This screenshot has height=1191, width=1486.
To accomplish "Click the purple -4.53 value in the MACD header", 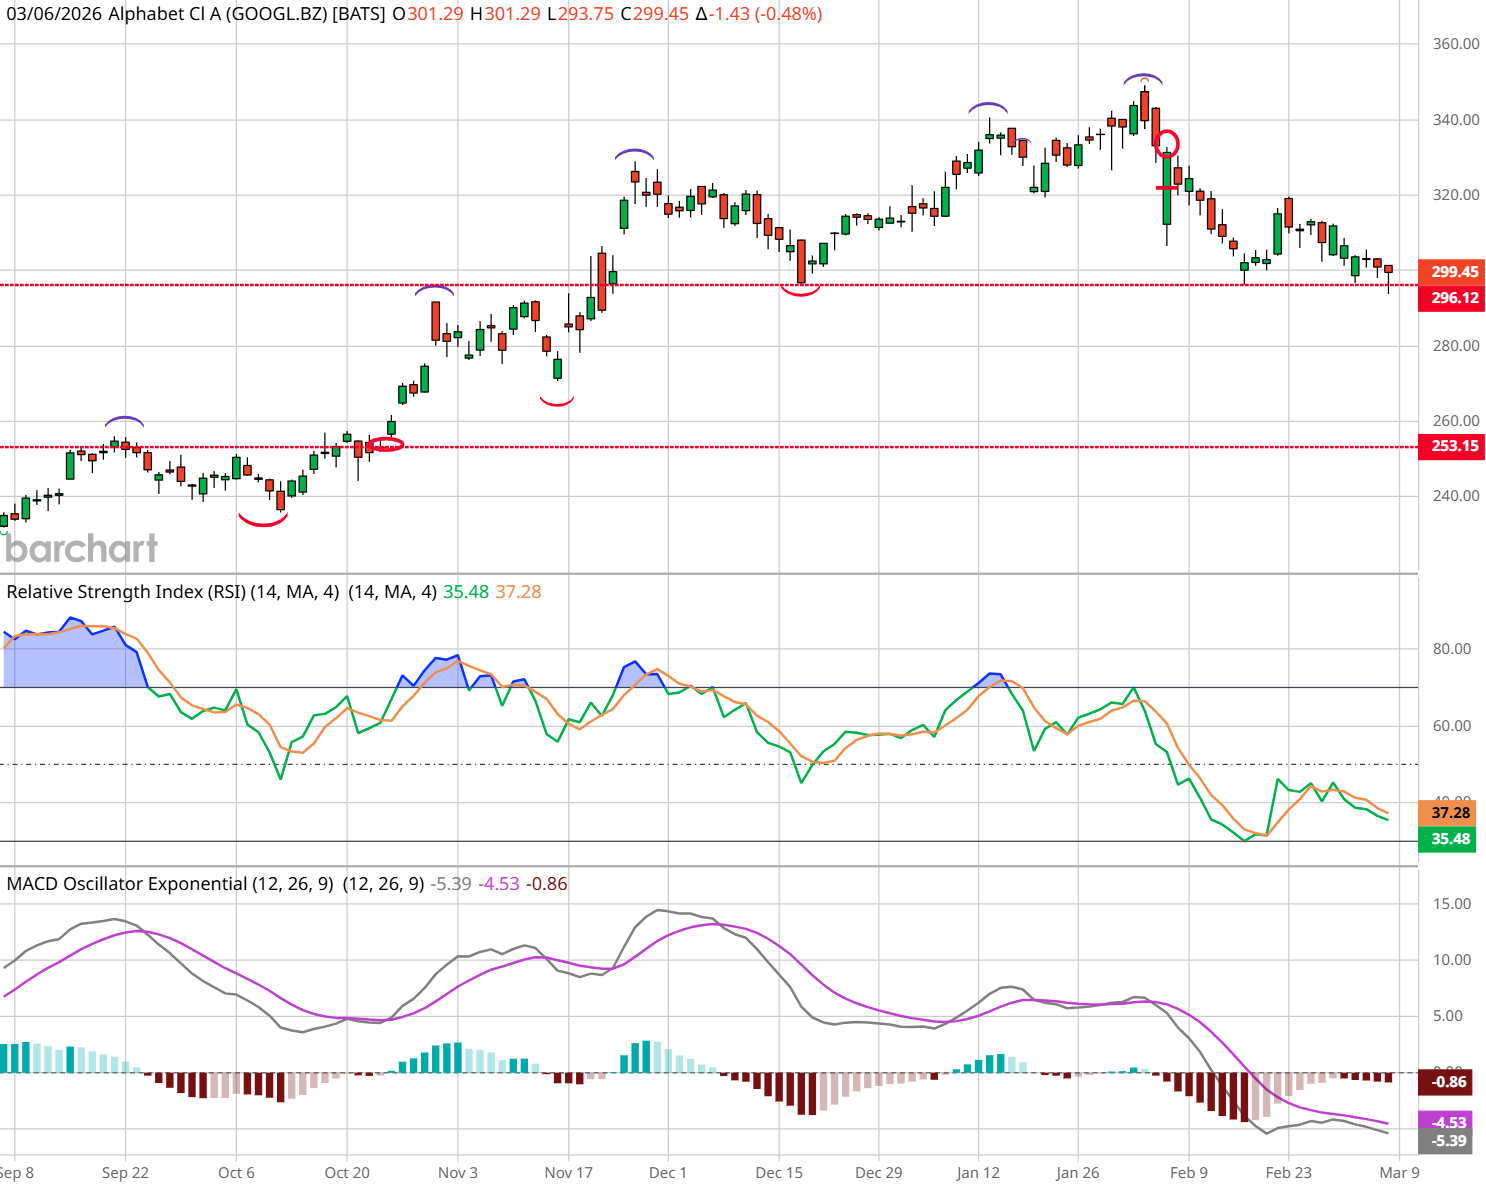I will (x=498, y=884).
